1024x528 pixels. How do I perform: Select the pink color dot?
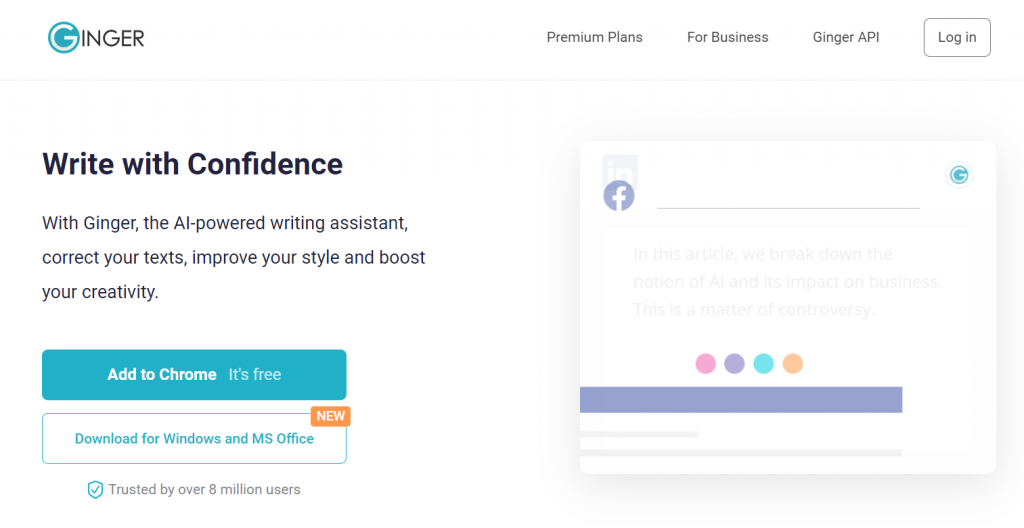click(705, 363)
